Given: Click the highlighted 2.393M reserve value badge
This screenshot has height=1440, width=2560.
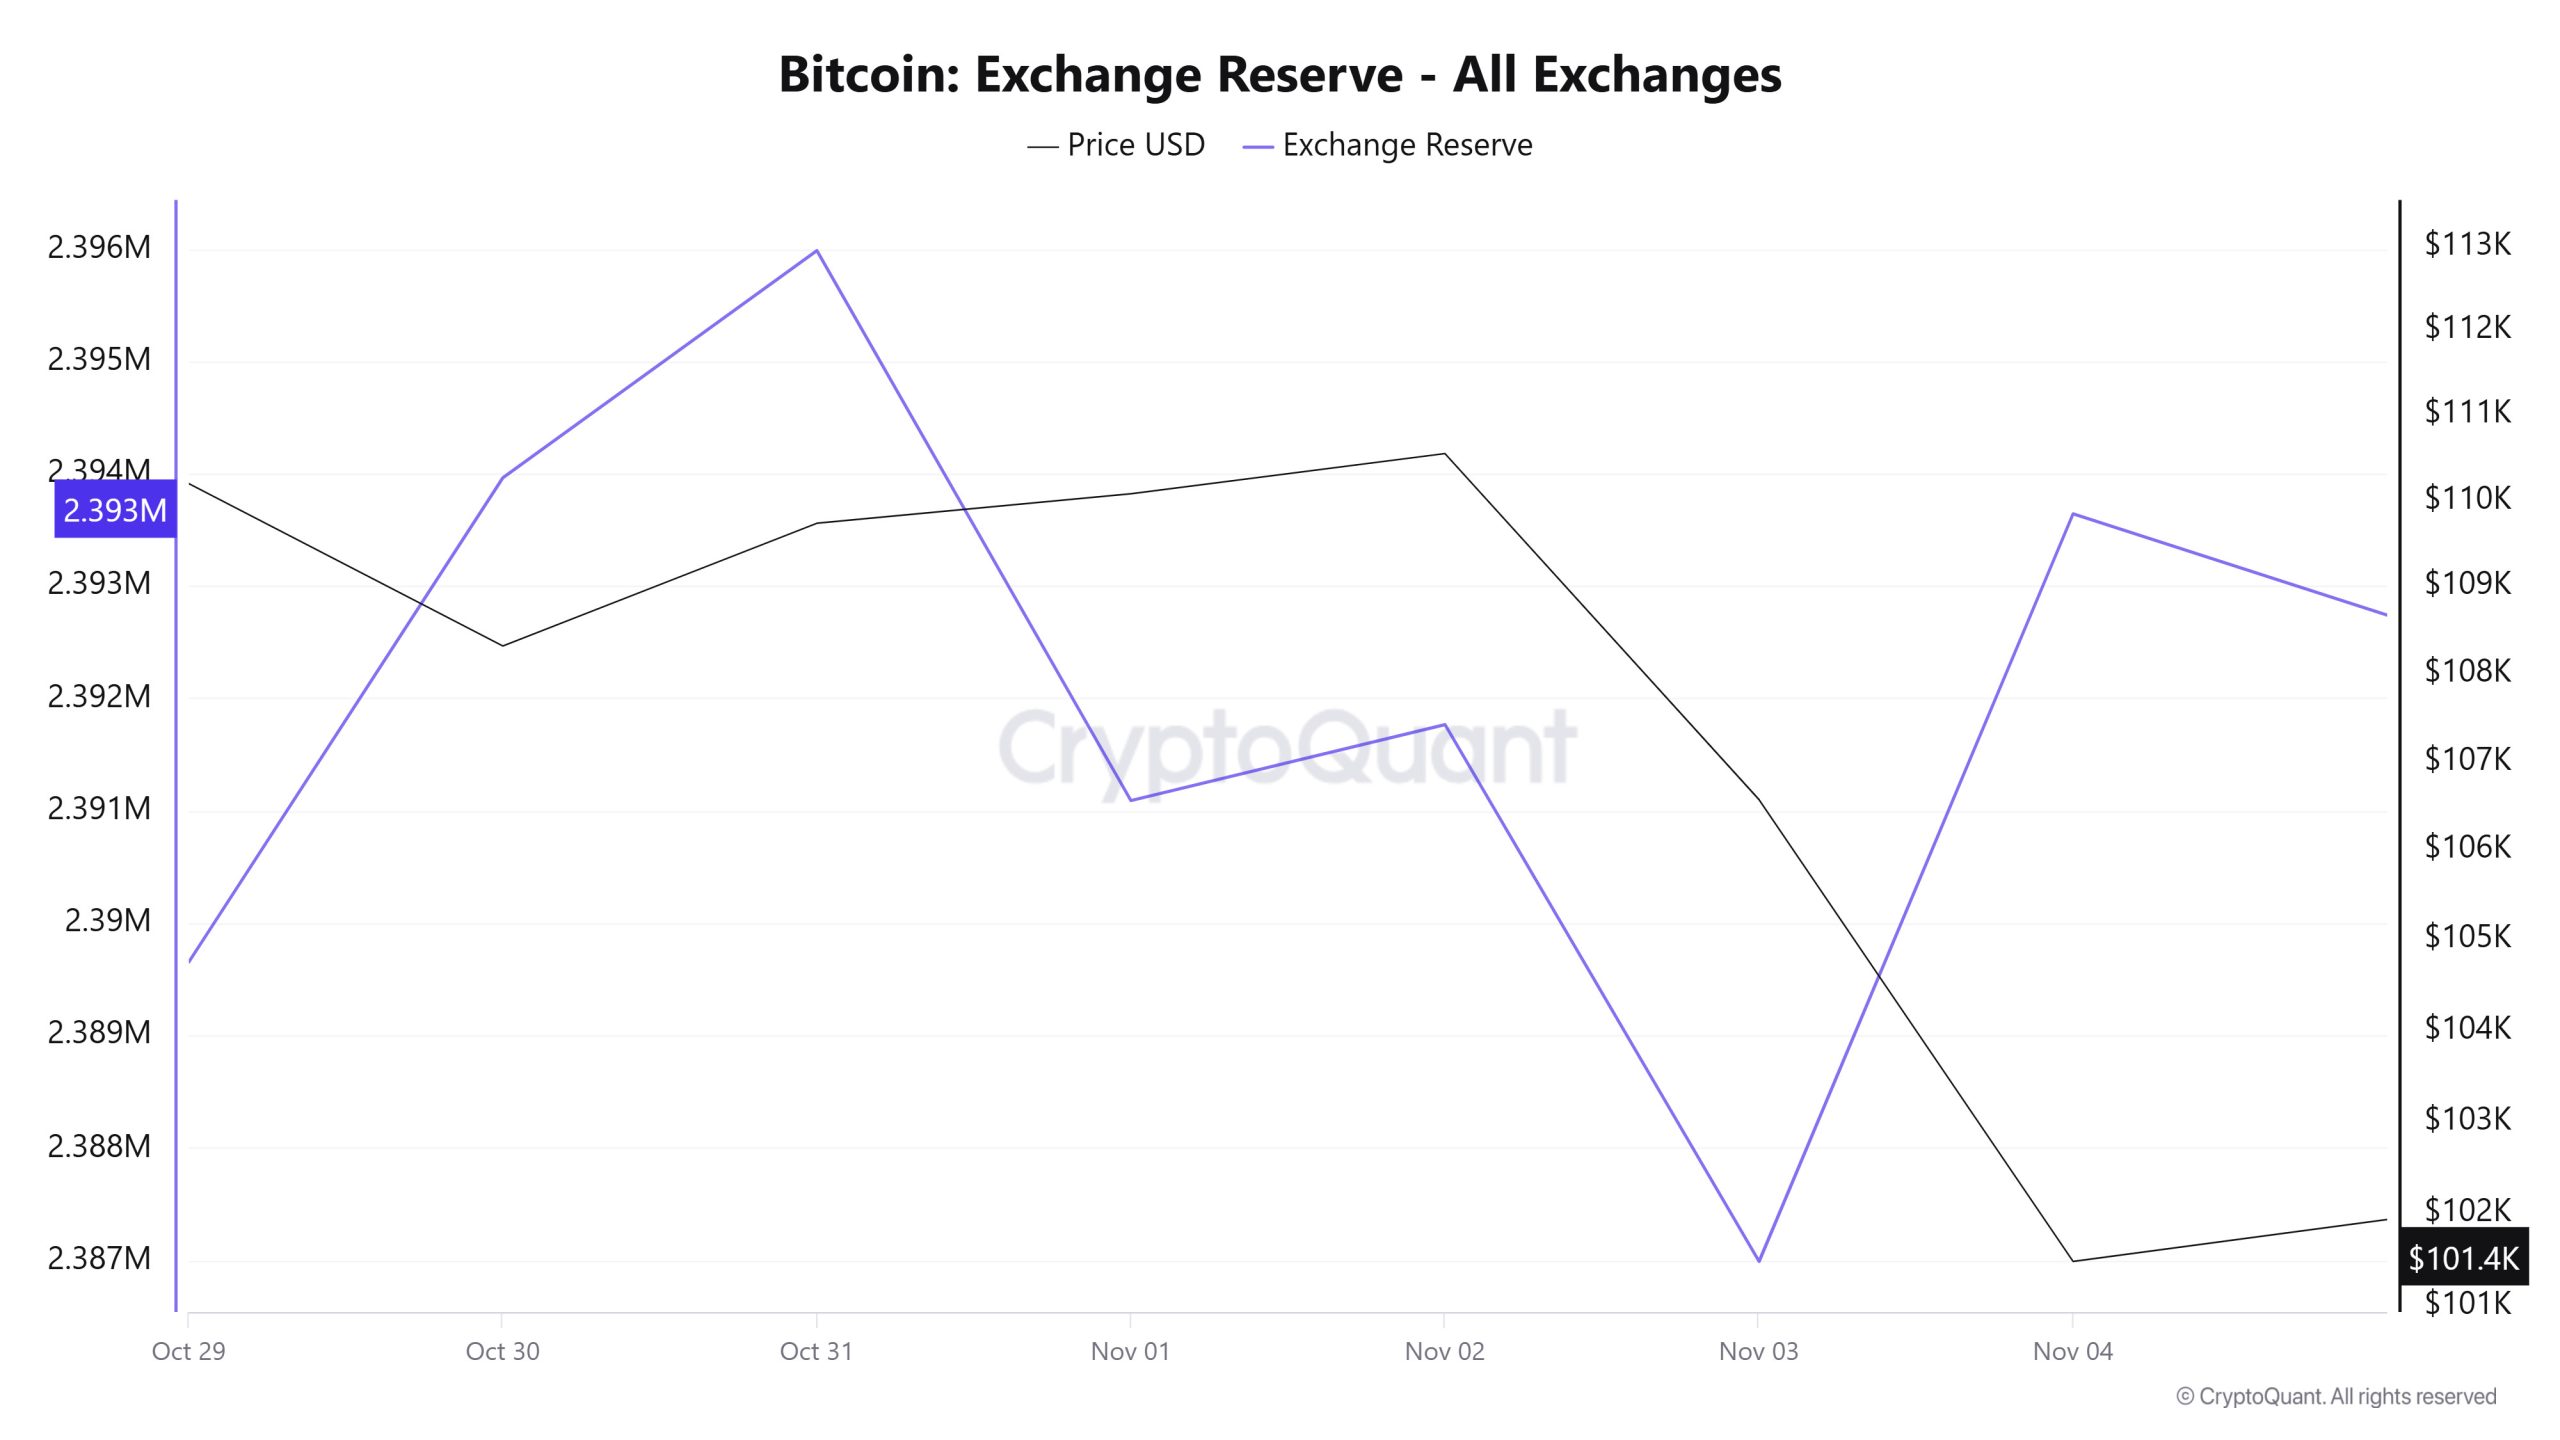Looking at the screenshot, I should point(115,510).
